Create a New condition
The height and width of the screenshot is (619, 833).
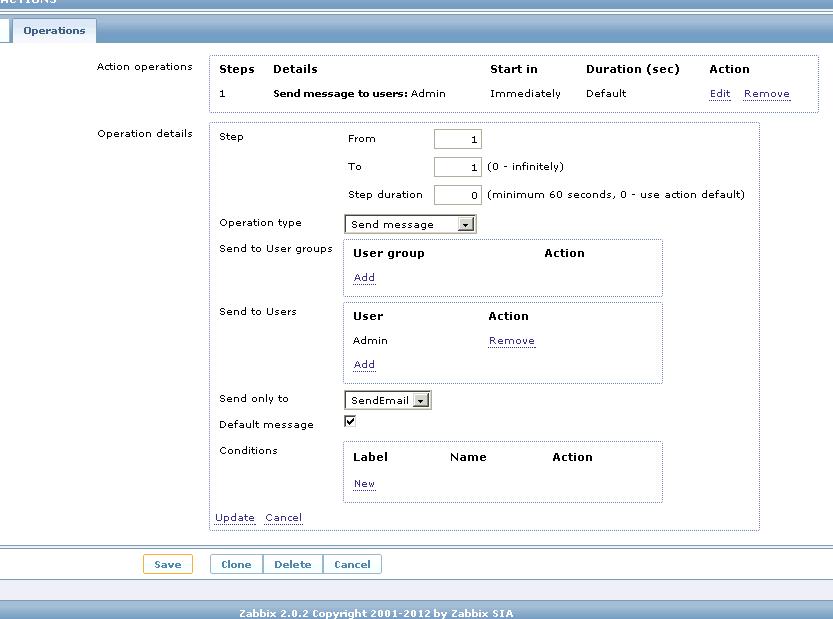point(364,484)
